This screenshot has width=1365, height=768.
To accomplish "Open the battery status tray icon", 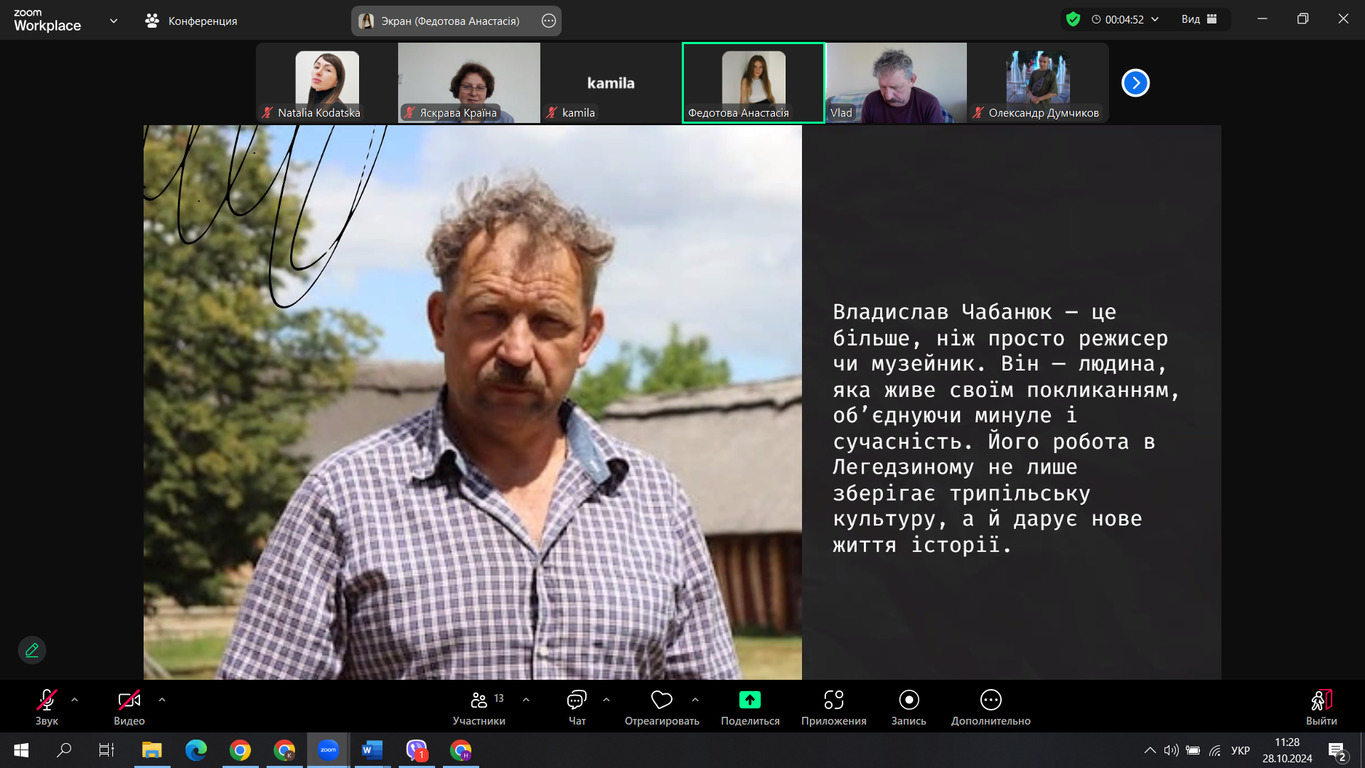I will click(x=1193, y=750).
